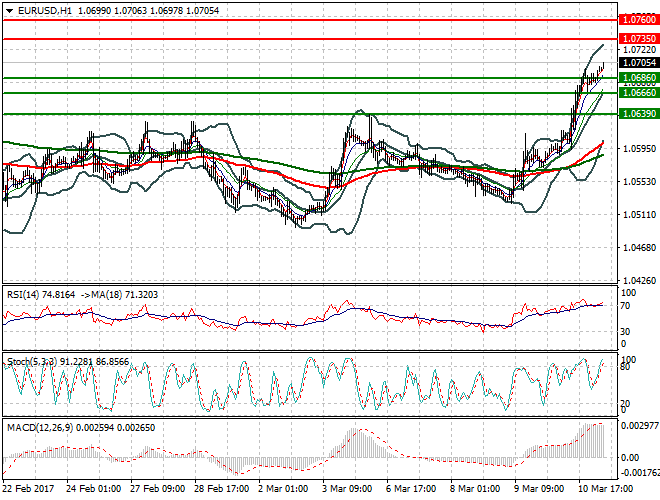
Task: Select the 1.07350 red price level label
Action: [639, 39]
